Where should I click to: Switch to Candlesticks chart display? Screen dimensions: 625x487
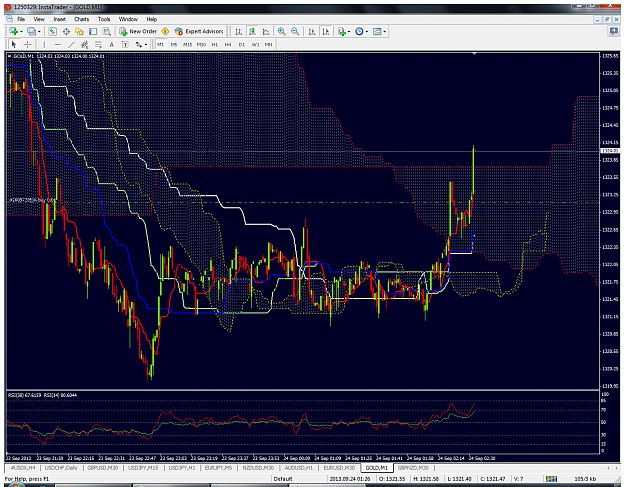252,31
